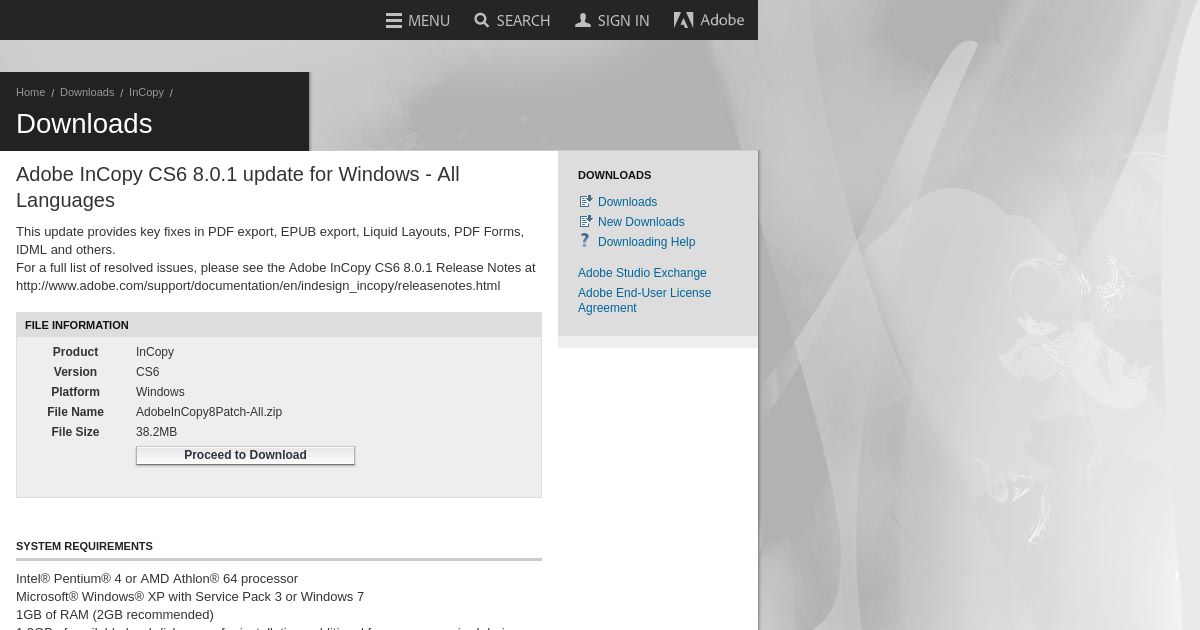Viewport: 1200px width, 630px height.
Task: Go to Downloads breadcrumb
Action: click(x=87, y=92)
